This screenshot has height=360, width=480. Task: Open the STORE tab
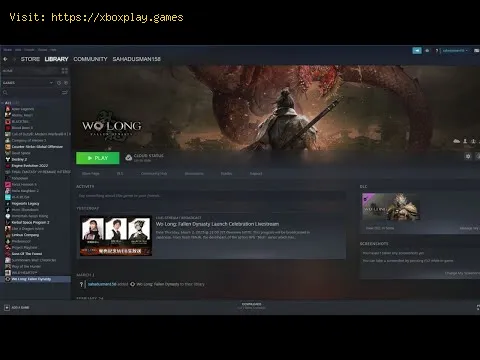click(30, 59)
